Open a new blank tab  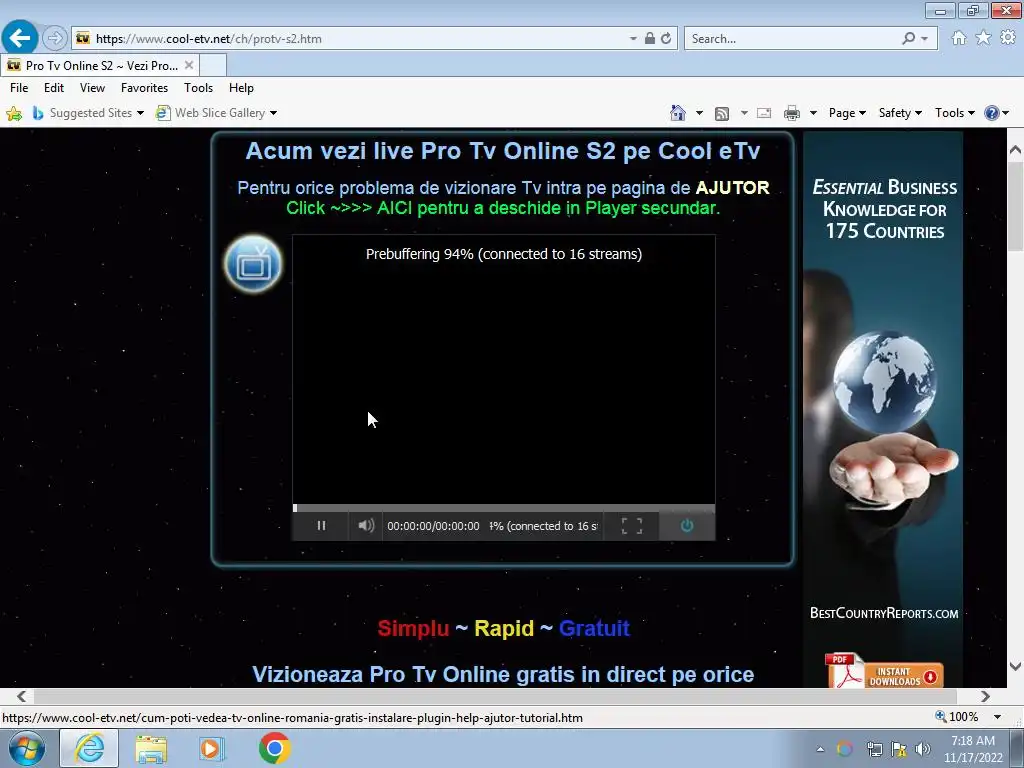tap(213, 65)
